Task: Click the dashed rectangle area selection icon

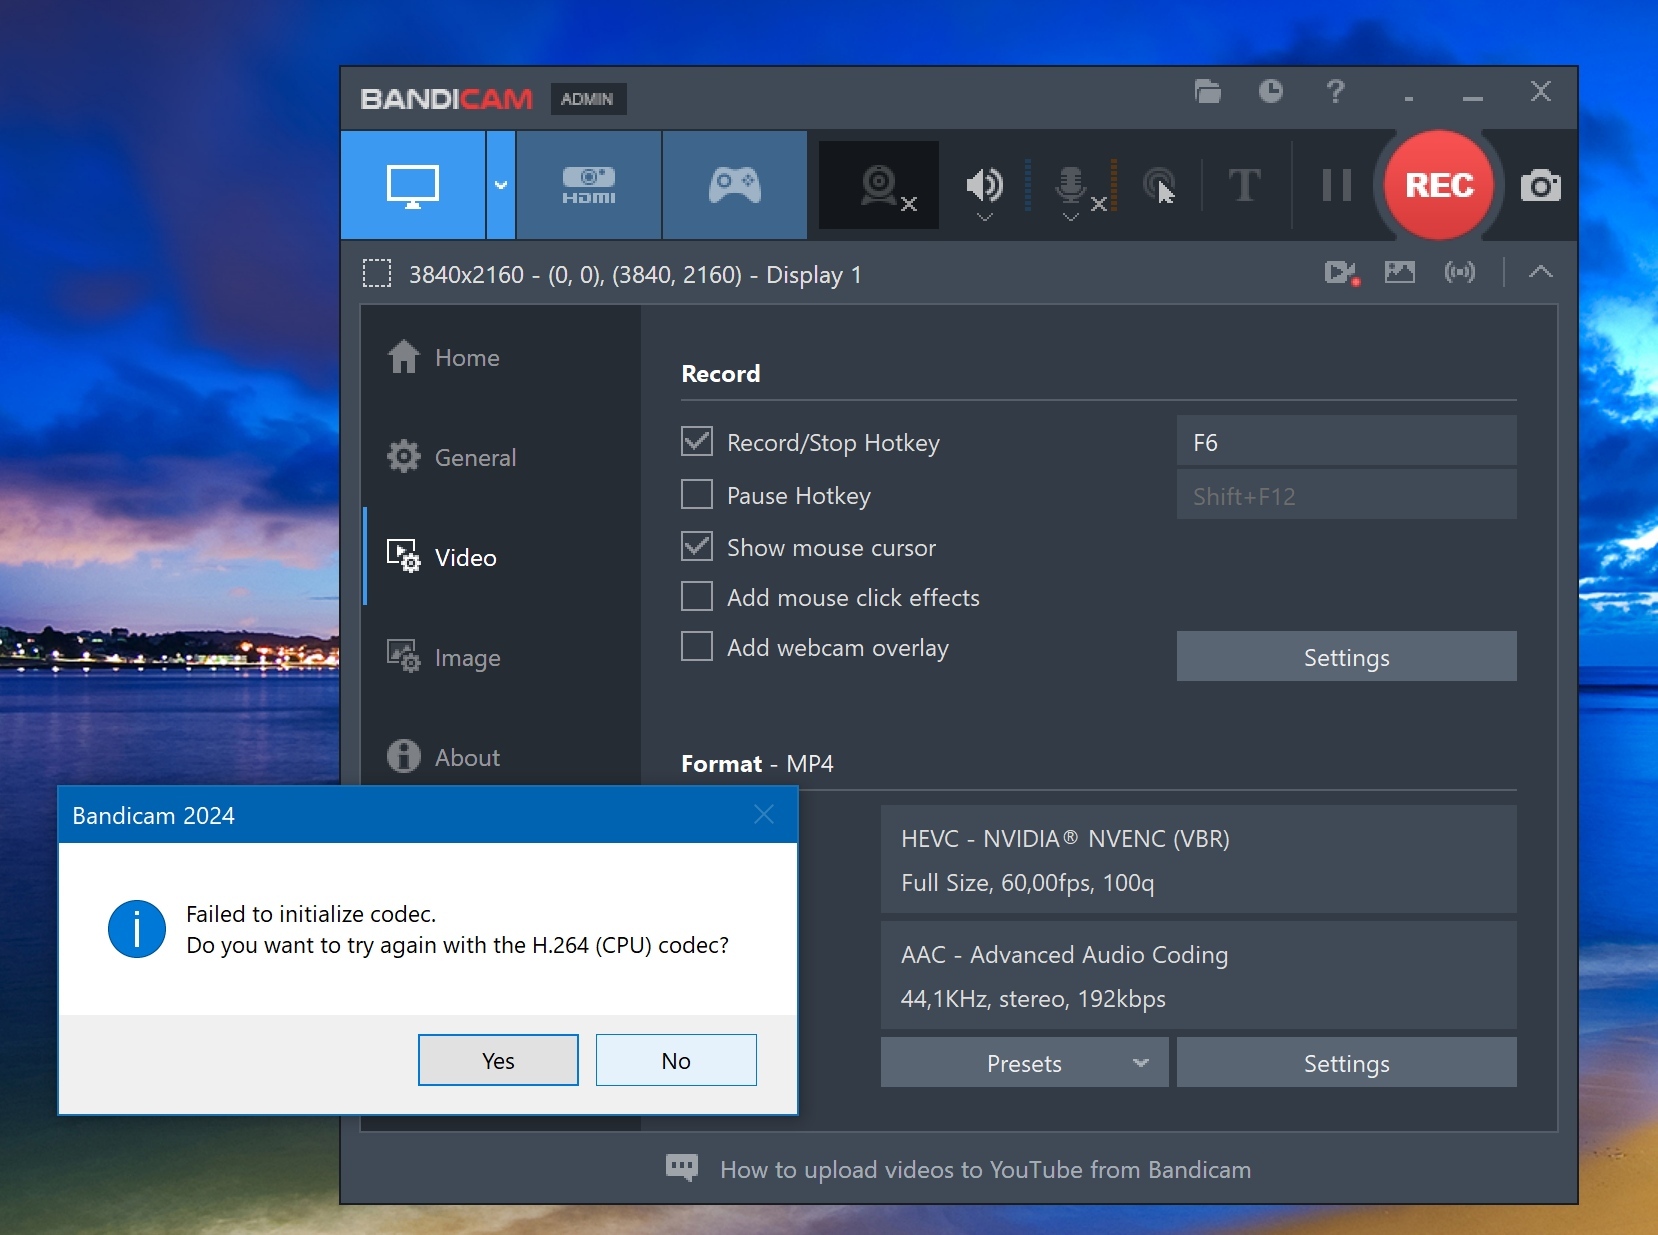Action: [377, 274]
